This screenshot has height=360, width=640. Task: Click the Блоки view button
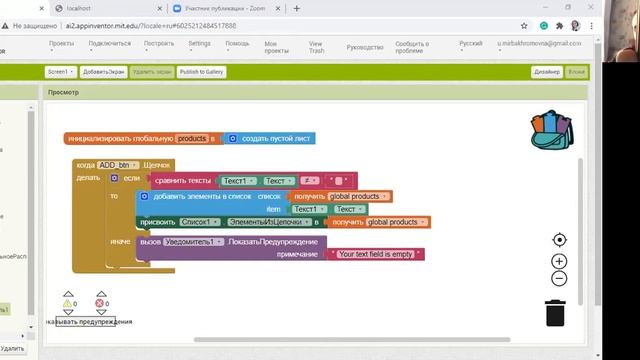576,72
